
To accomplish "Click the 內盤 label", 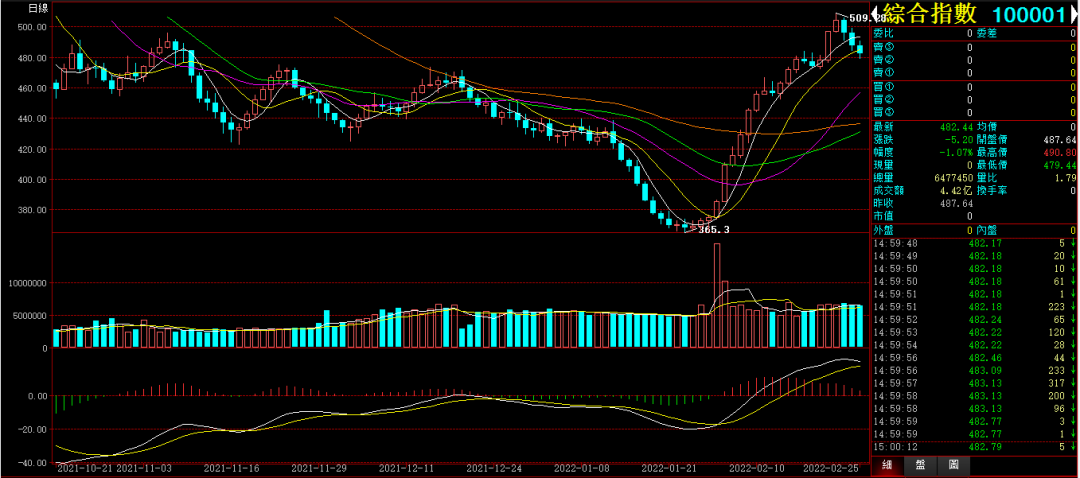I will click(x=987, y=230).
